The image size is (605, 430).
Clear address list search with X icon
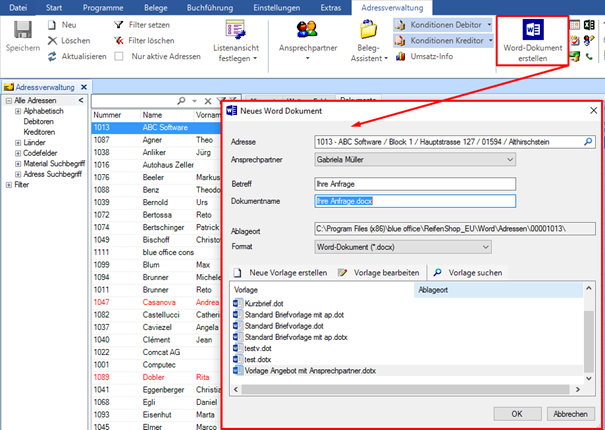tap(208, 101)
